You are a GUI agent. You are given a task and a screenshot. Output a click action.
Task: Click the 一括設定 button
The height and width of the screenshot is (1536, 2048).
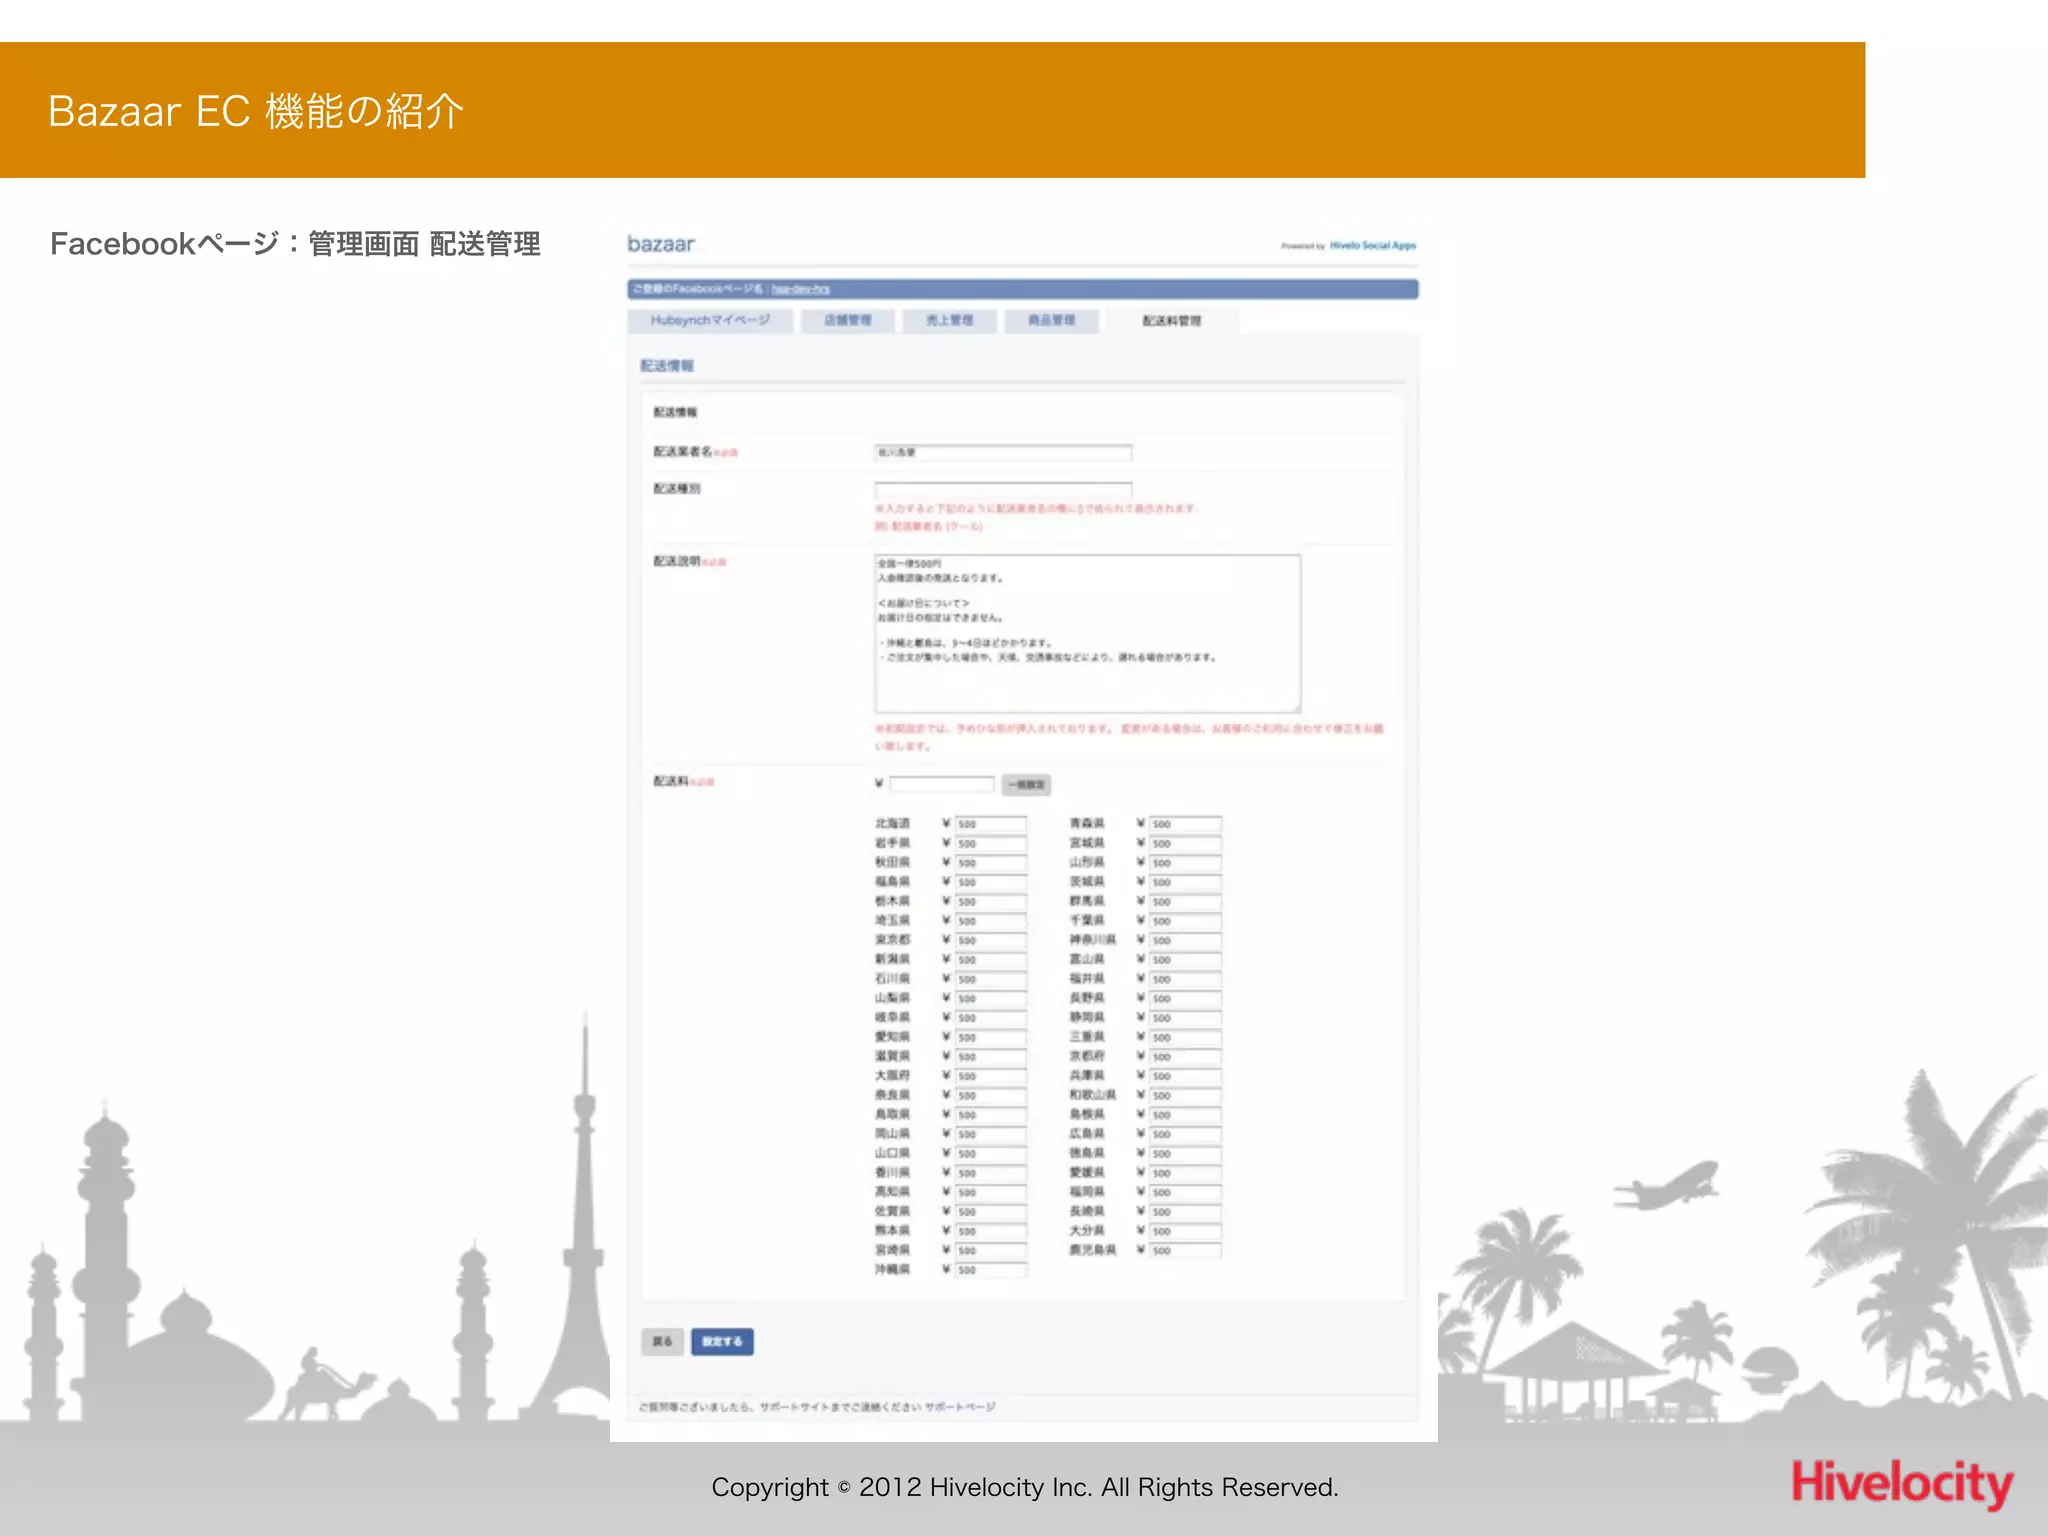(x=1026, y=785)
